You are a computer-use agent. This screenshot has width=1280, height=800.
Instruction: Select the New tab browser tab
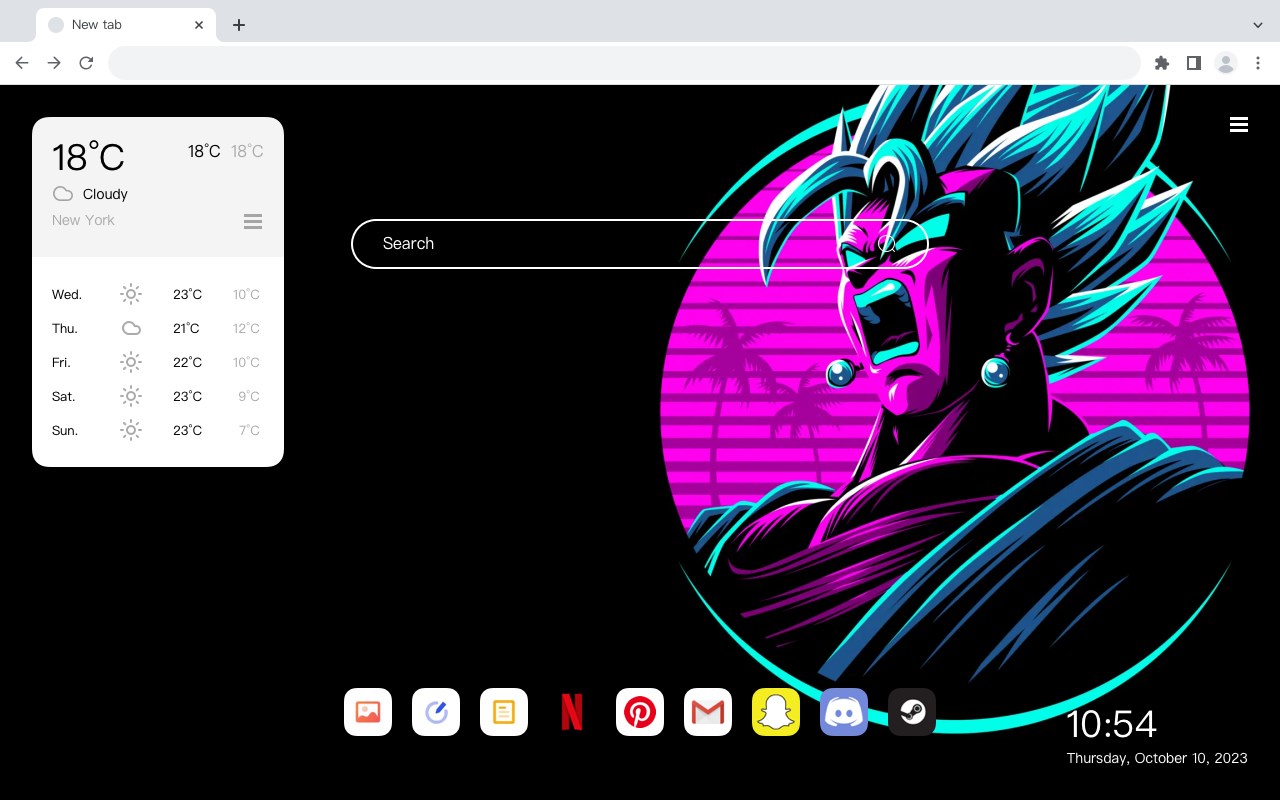tap(126, 25)
